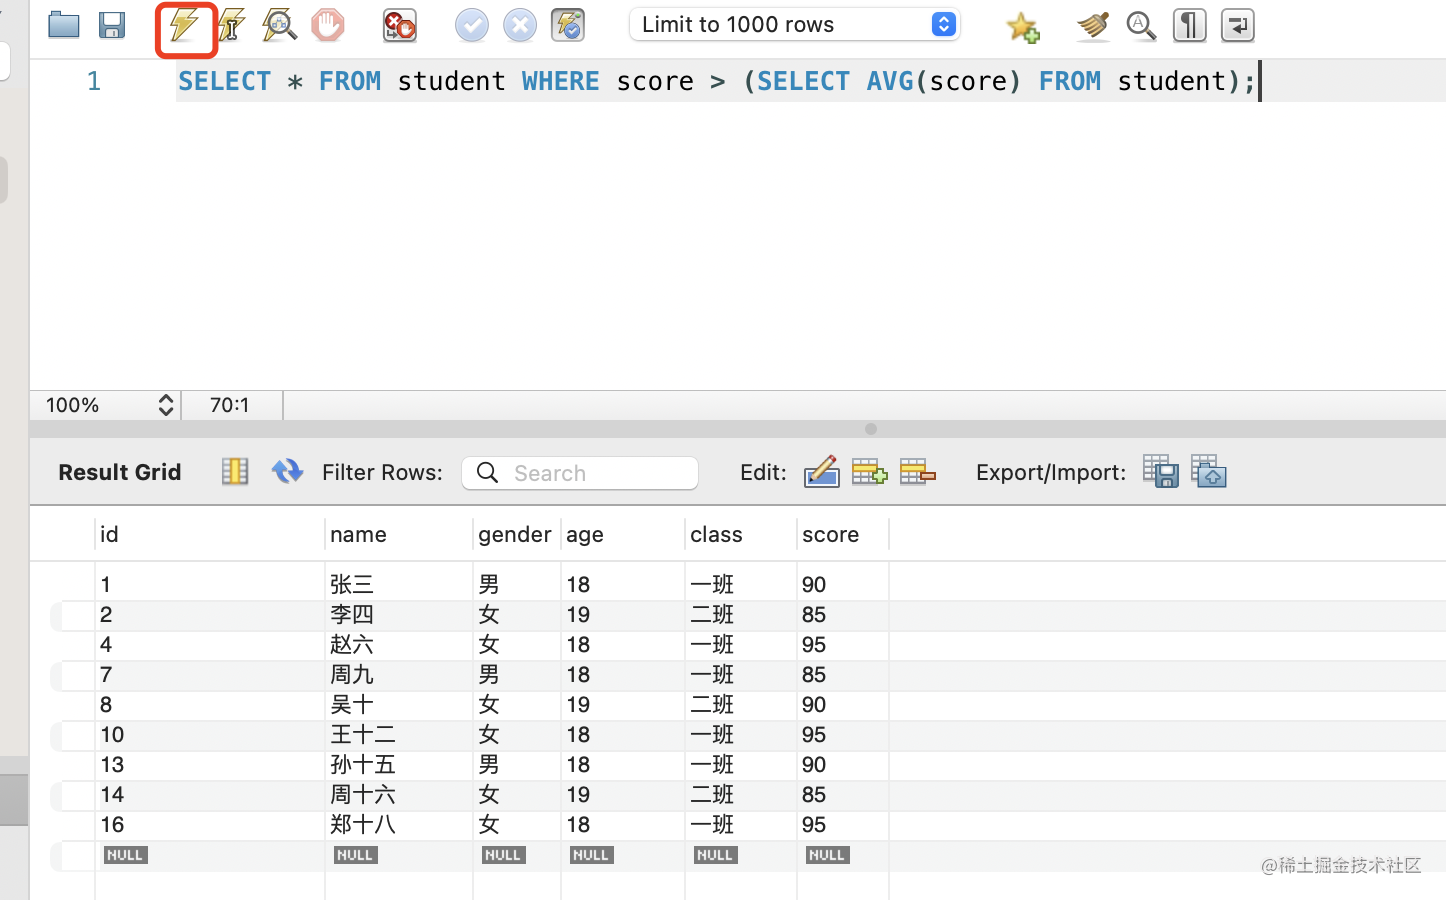Image resolution: width=1446 pixels, height=900 pixels.
Task: Toggle invisible characters pilcrow icon
Action: pyautogui.click(x=1189, y=25)
